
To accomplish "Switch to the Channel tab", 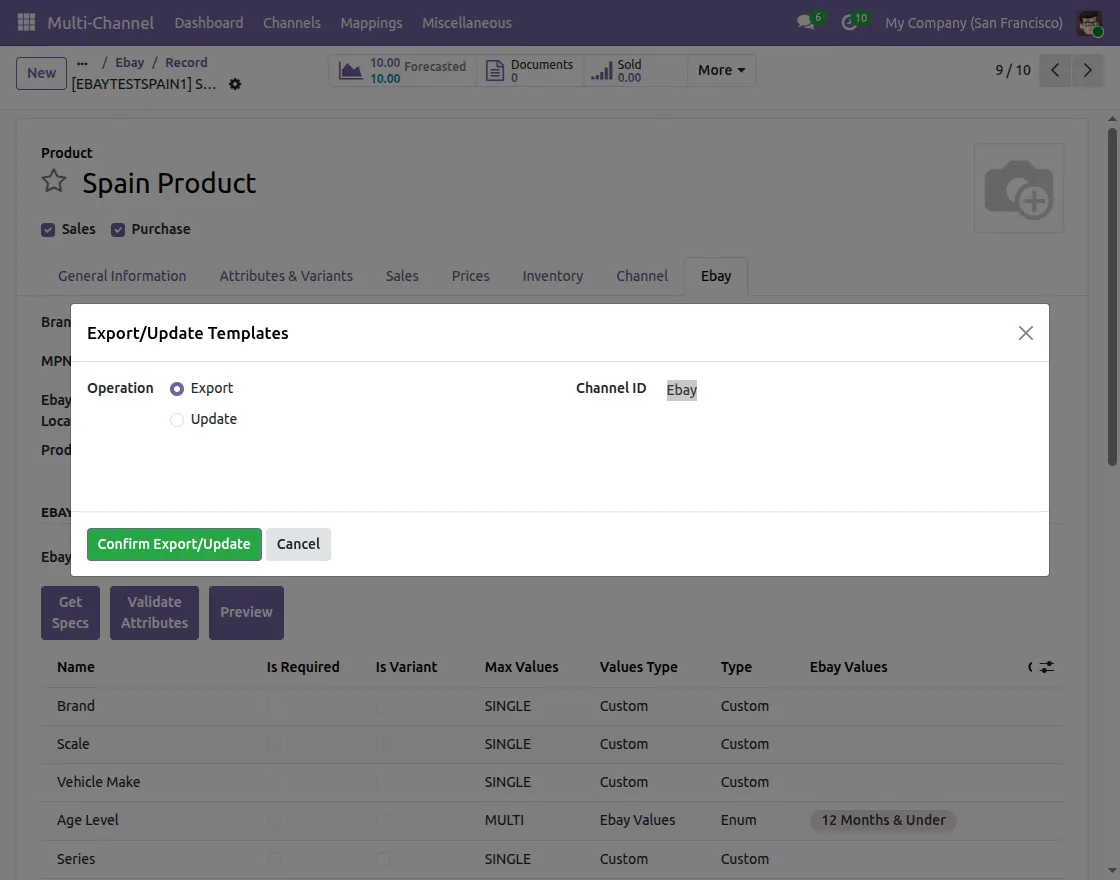I will [x=642, y=276].
